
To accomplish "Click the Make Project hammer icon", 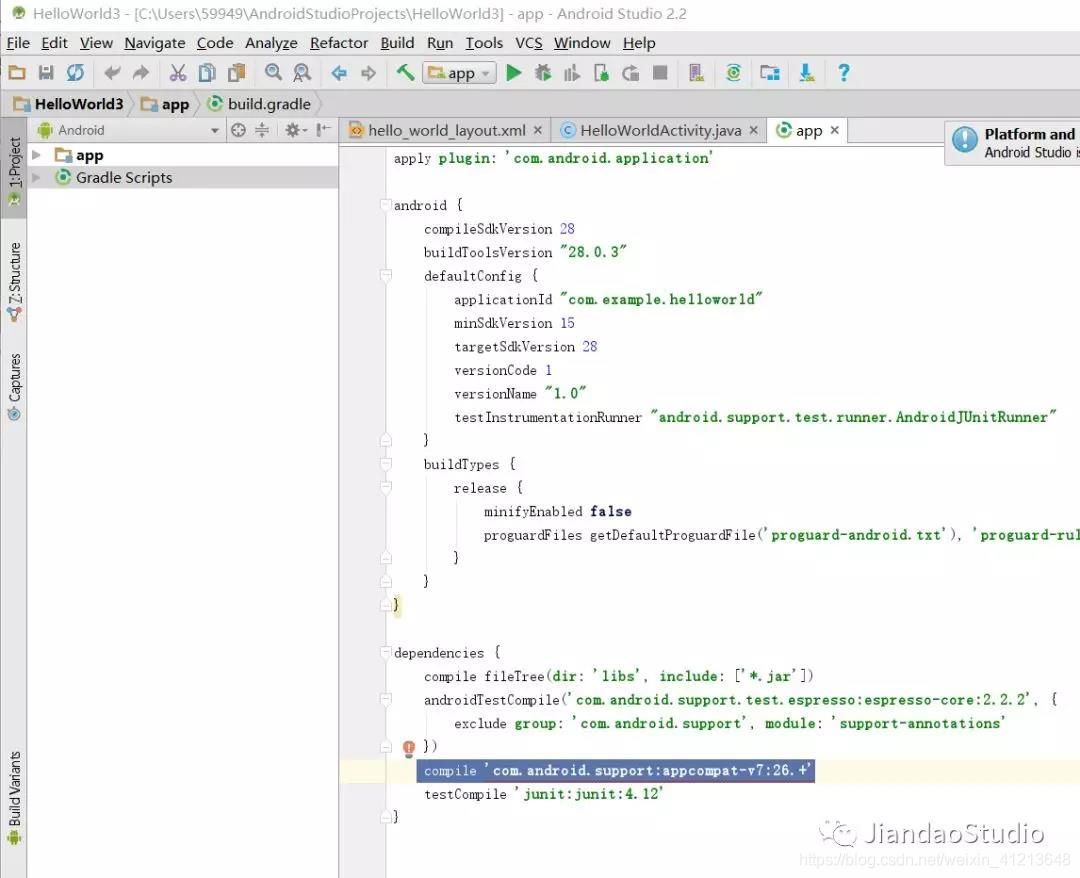I will click(x=405, y=72).
